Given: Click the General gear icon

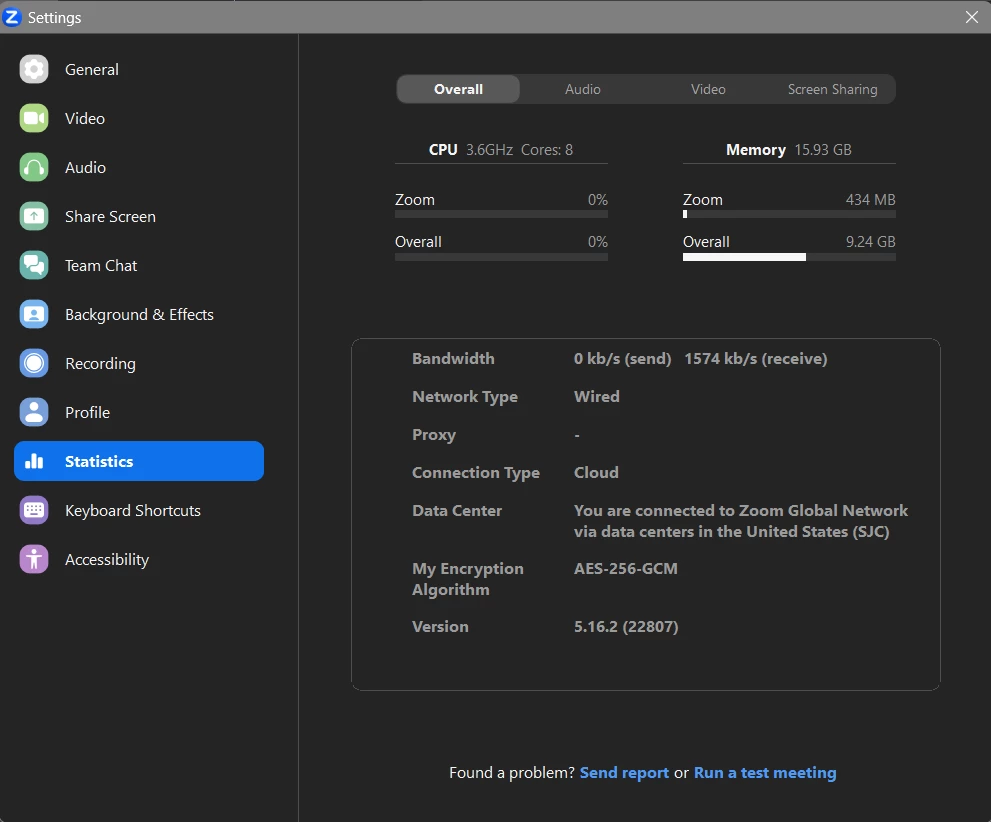Looking at the screenshot, I should (33, 70).
